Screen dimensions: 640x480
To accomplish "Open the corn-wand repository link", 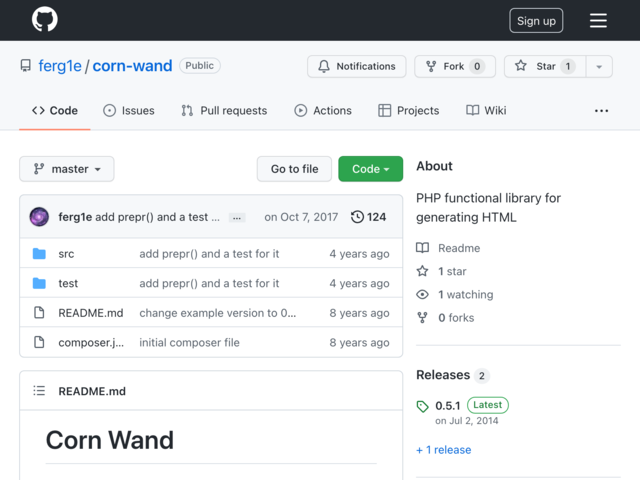I will (132, 66).
